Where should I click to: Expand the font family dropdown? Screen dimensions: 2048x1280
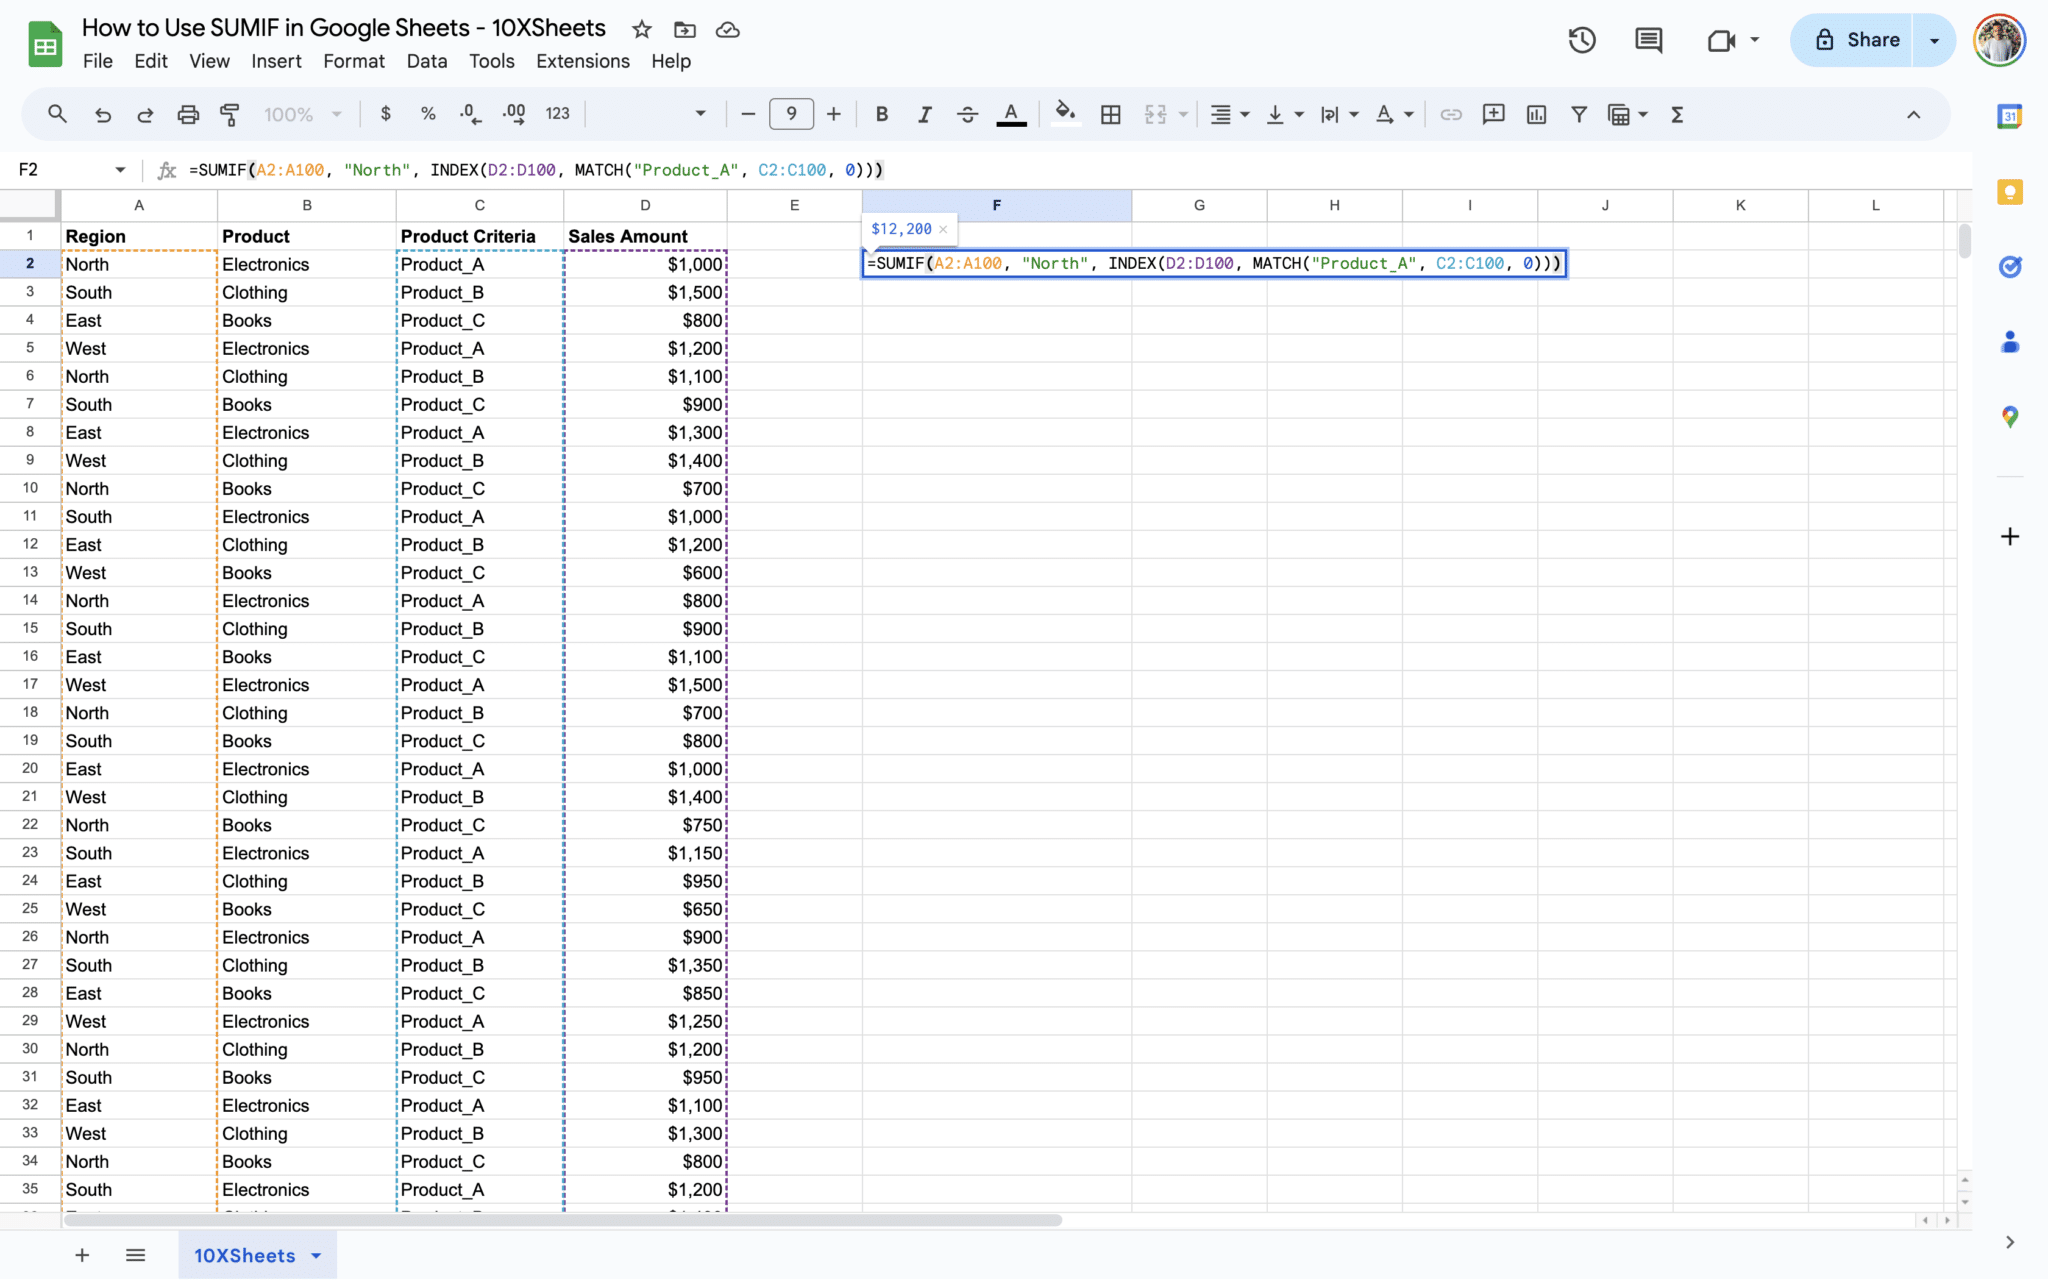[x=700, y=114]
